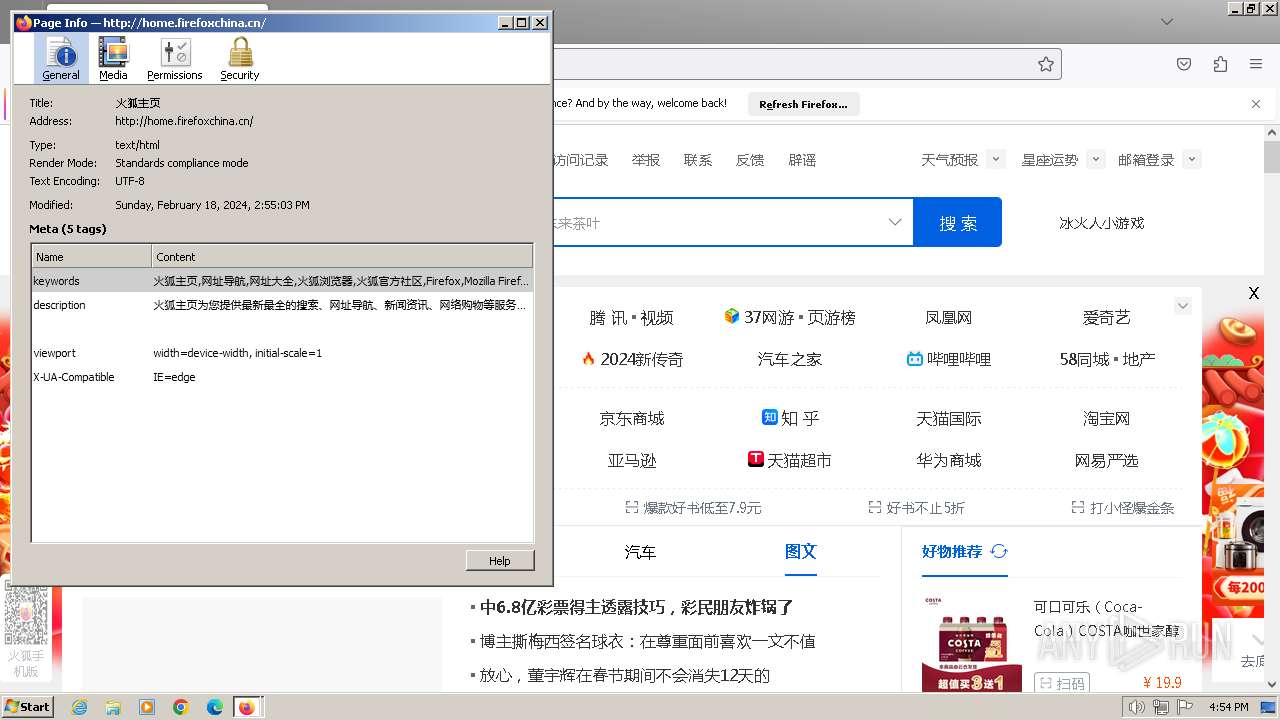Select the X-UA-Compatible meta row
Image resolution: width=1280 pixels, height=720 pixels.
(282, 377)
